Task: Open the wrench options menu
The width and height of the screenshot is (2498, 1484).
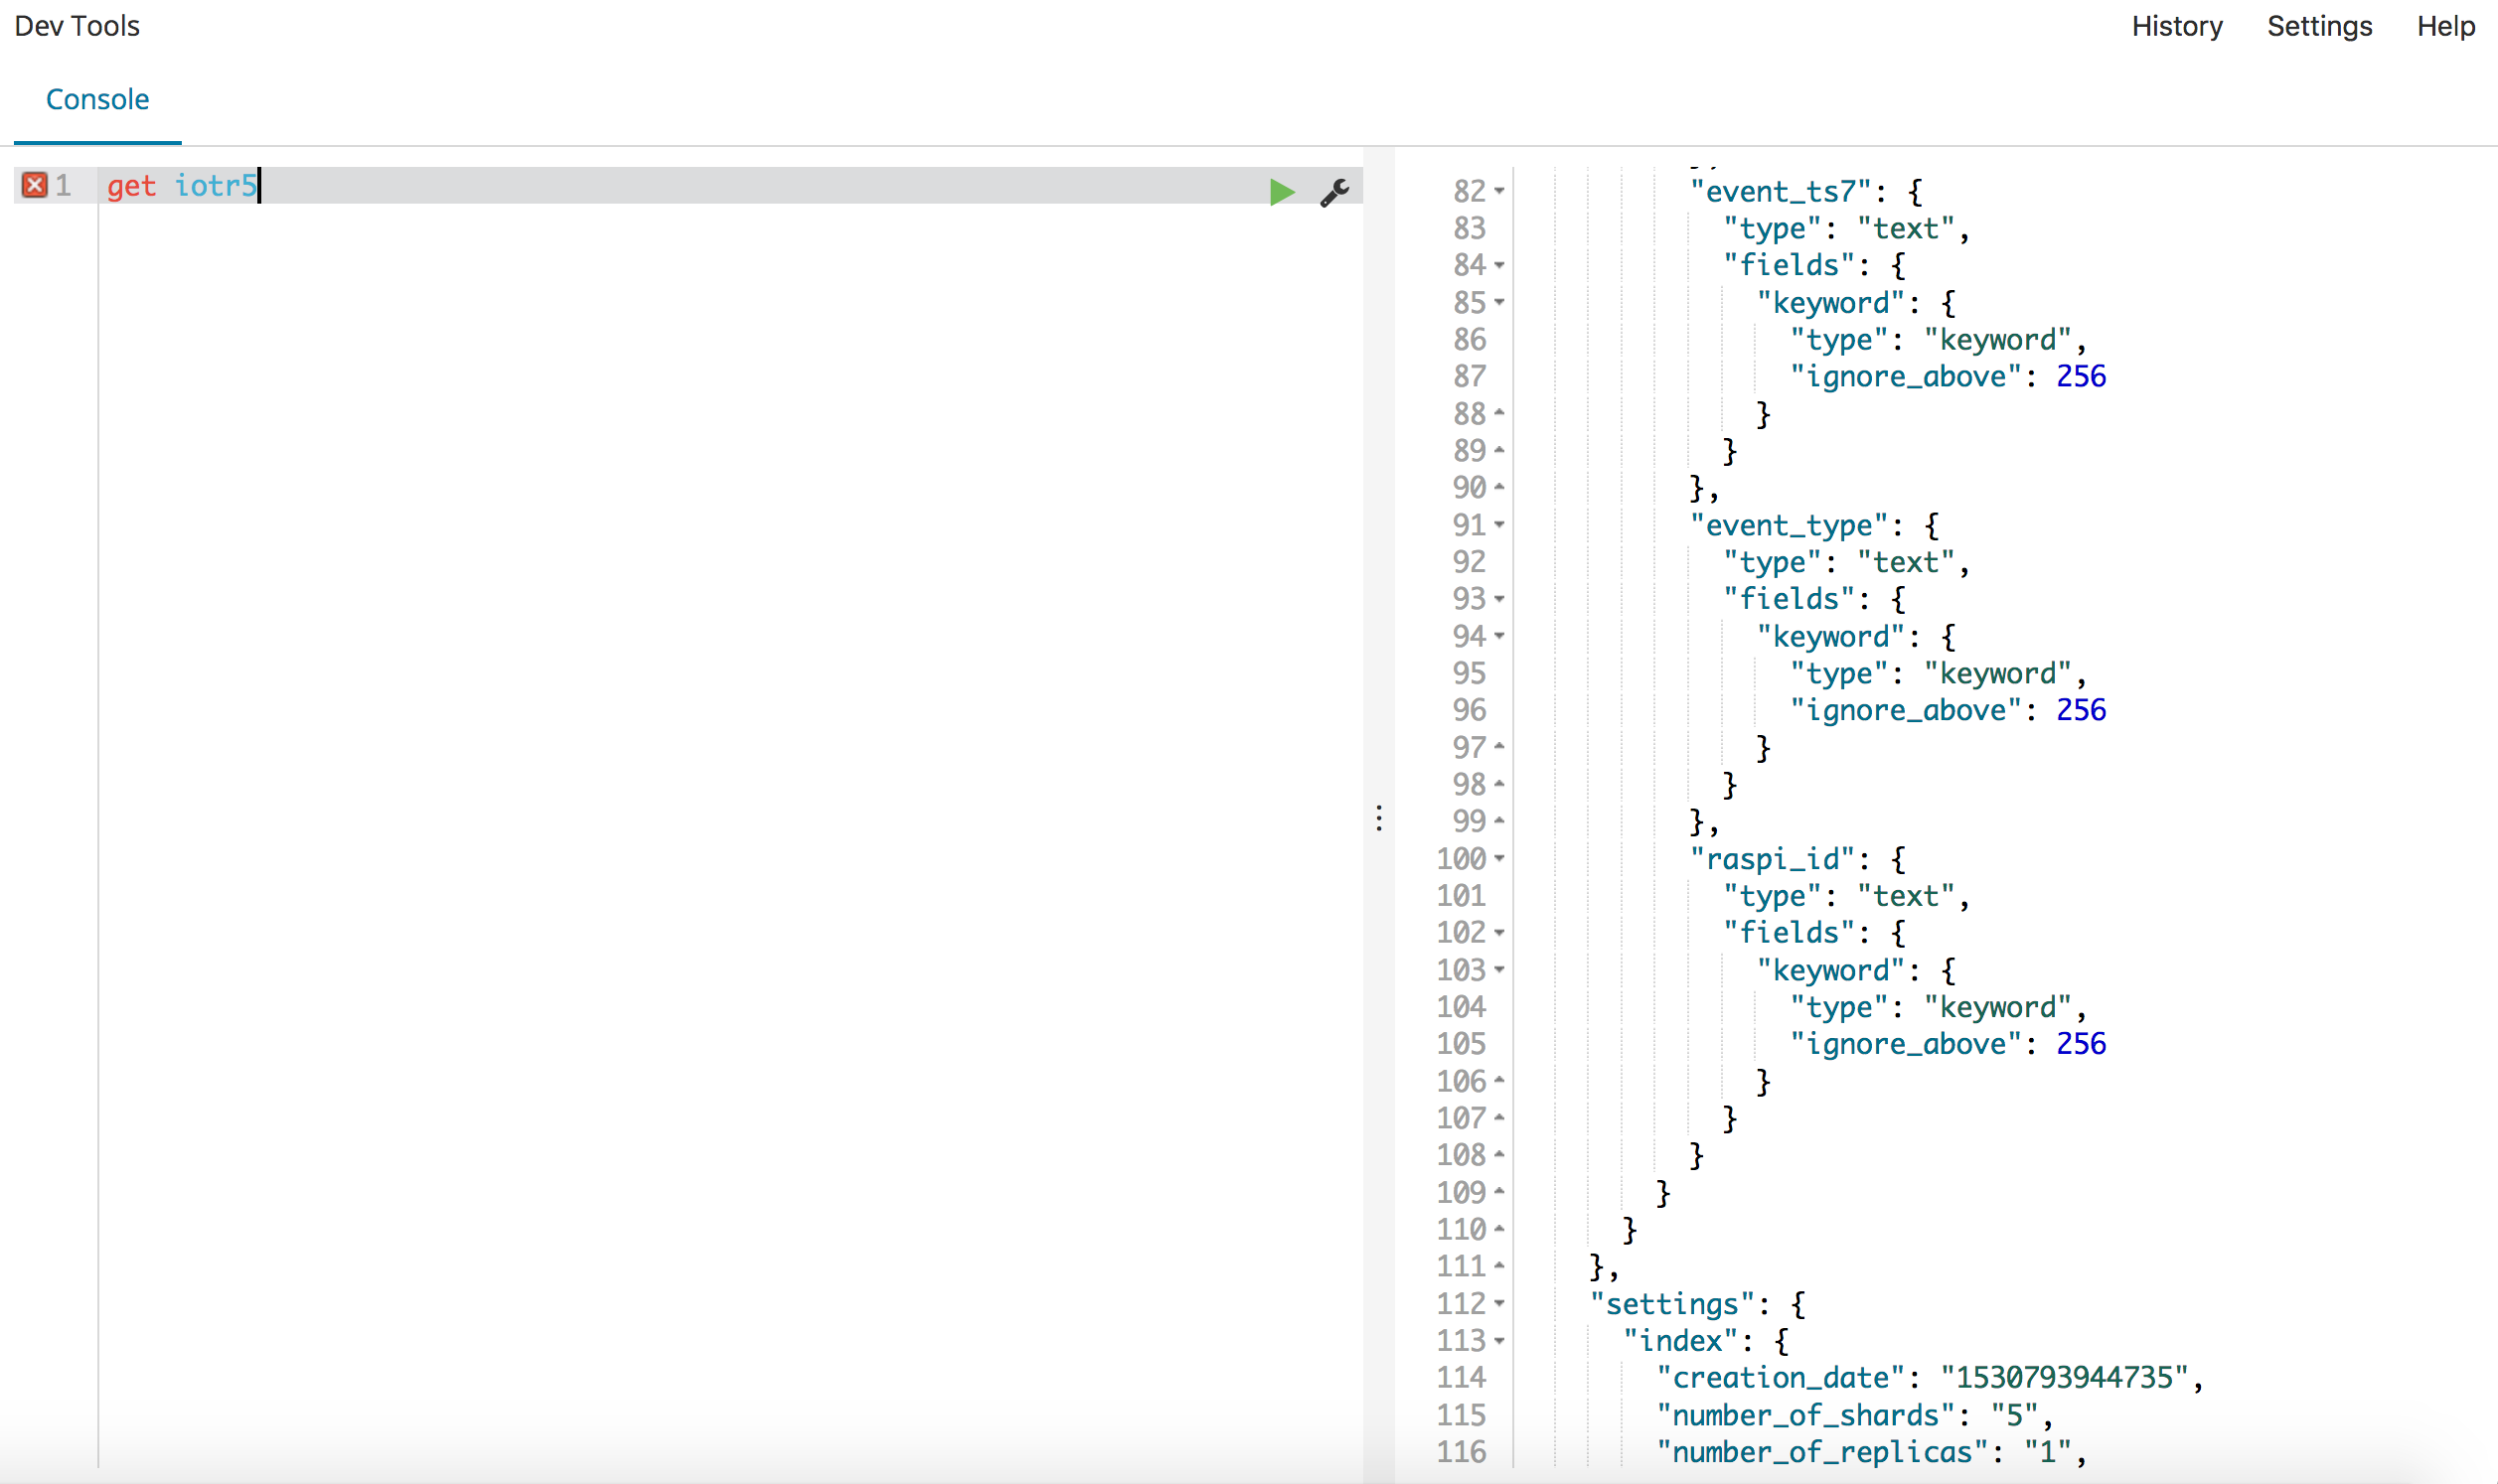Action: click(x=1334, y=191)
